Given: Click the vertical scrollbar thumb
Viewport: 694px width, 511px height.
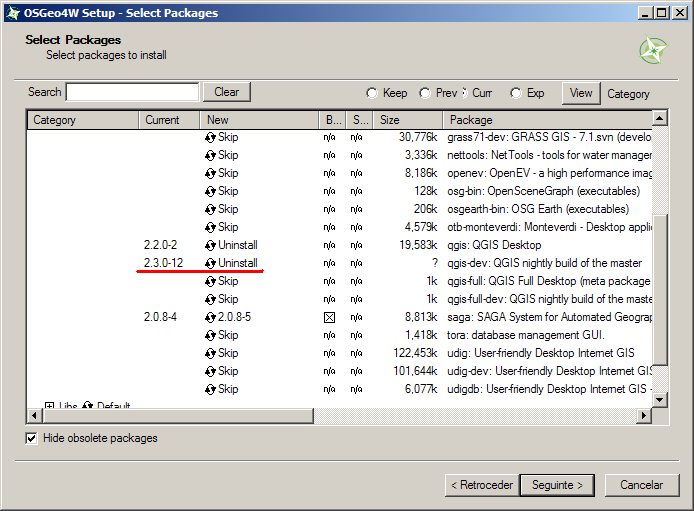Looking at the screenshot, I should click(659, 290).
